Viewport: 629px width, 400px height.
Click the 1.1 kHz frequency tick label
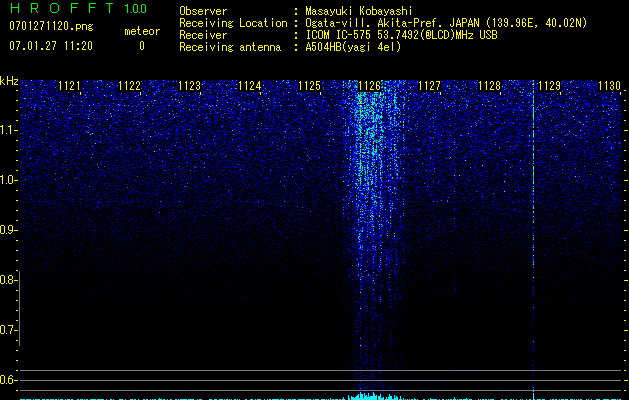(8, 130)
